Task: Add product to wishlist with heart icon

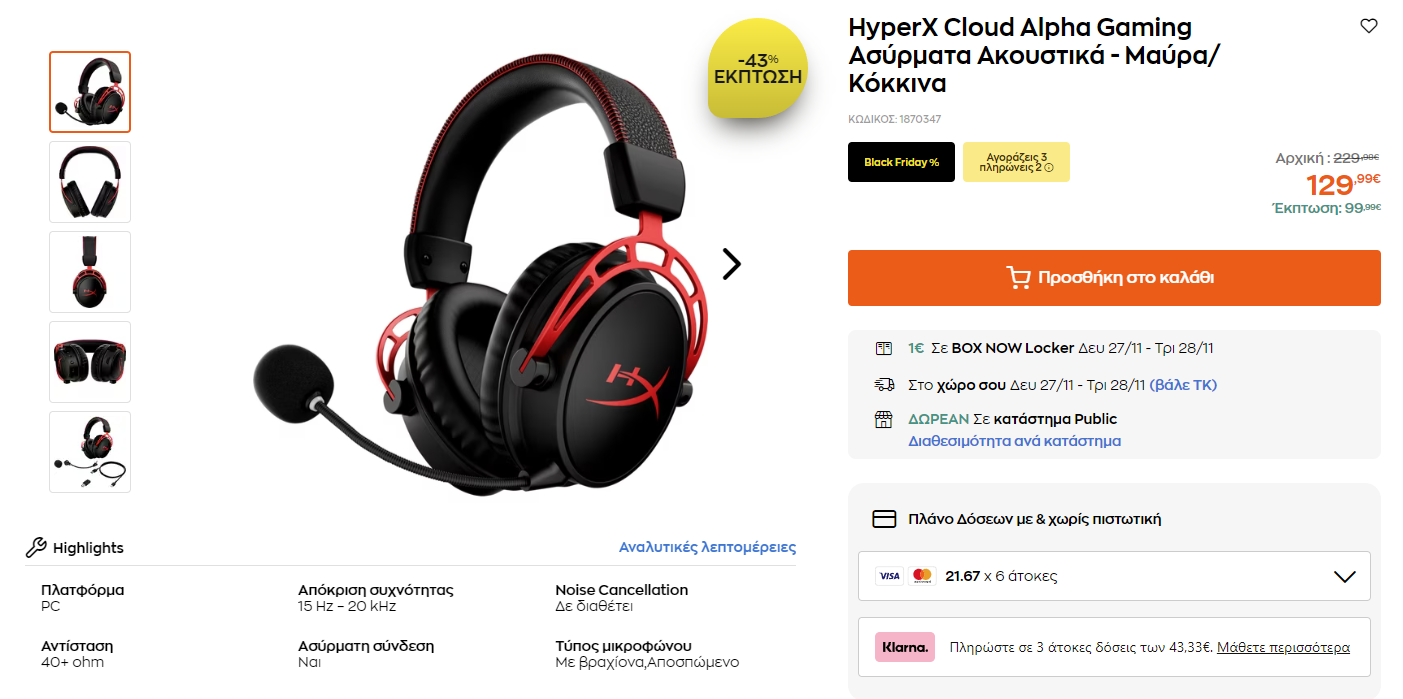Action: pos(1369,26)
